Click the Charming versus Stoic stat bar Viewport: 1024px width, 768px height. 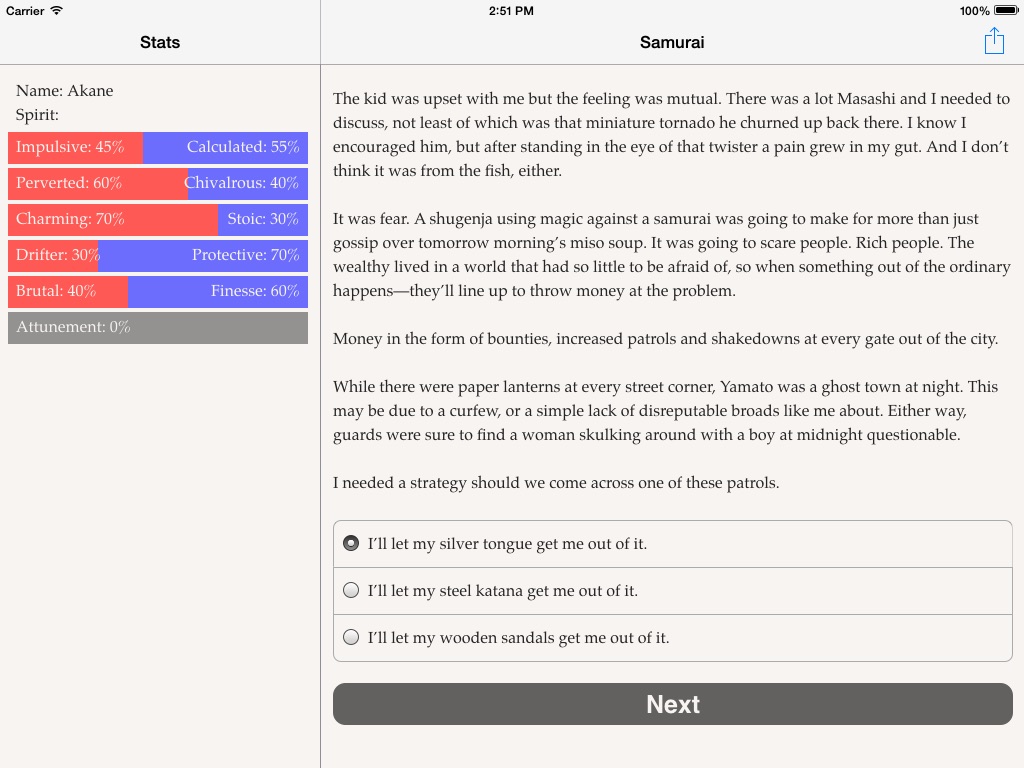(158, 219)
